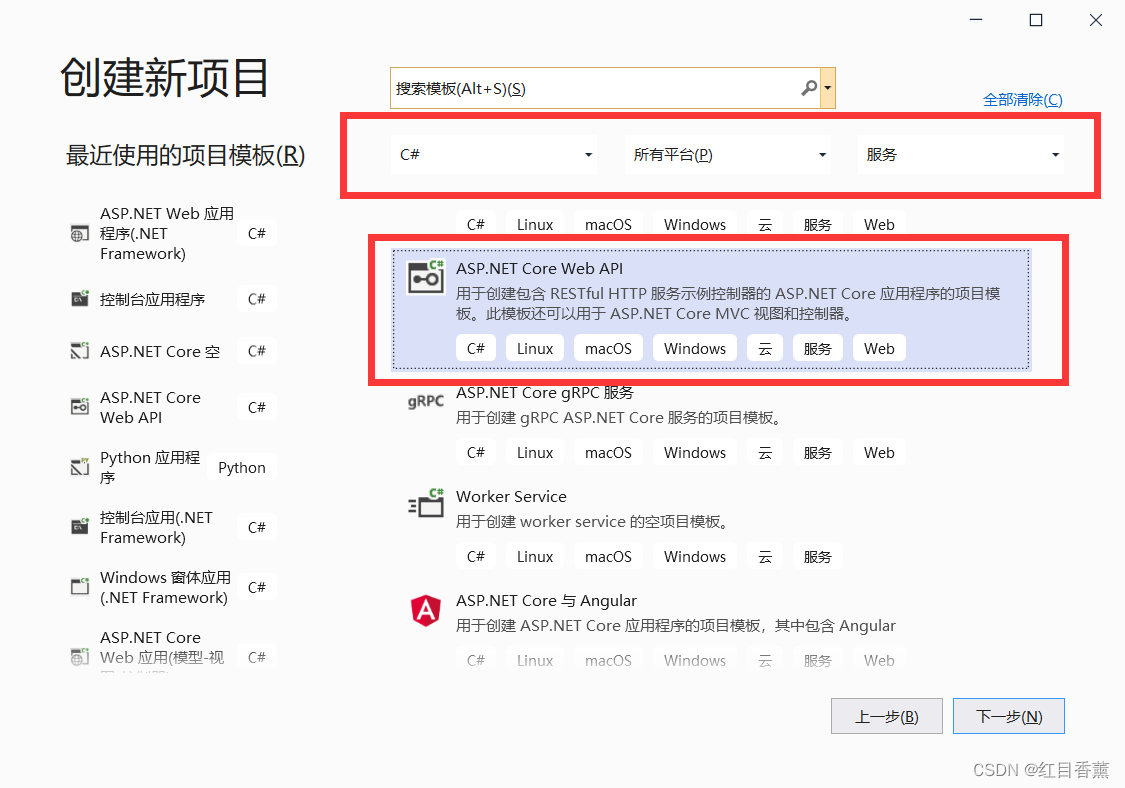The height and width of the screenshot is (788, 1125).
Task: Click Windows tag under ASP.NET Core Web API
Action: tap(695, 349)
